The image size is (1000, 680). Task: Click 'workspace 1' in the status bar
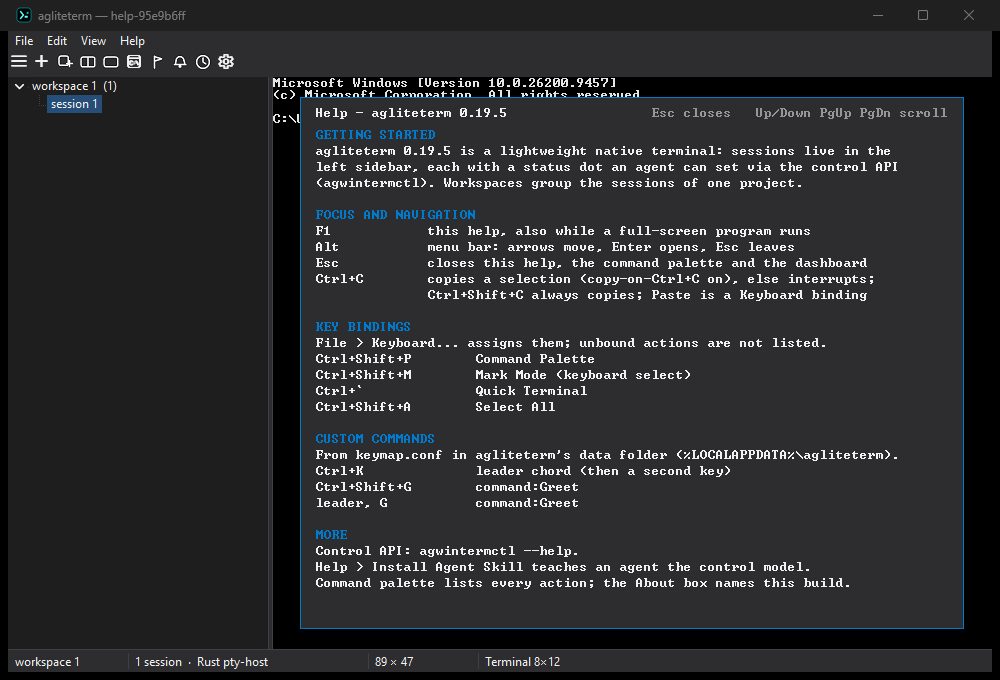click(47, 662)
